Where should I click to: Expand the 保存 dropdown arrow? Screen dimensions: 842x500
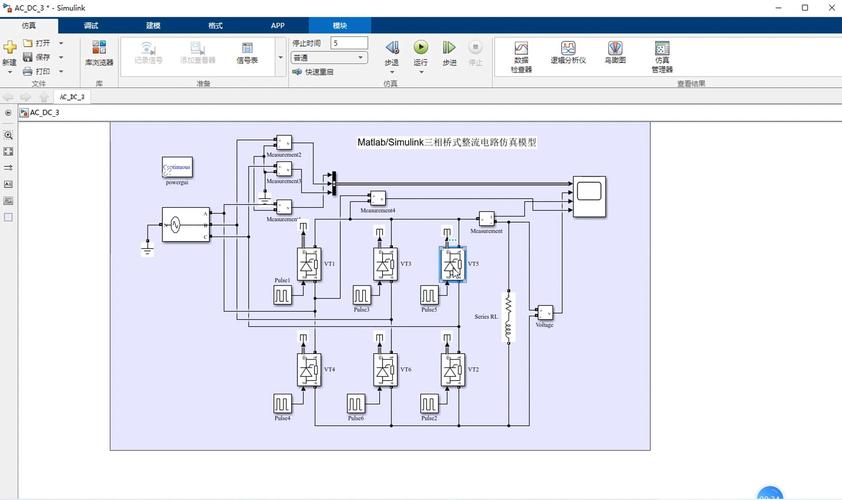click(61, 57)
